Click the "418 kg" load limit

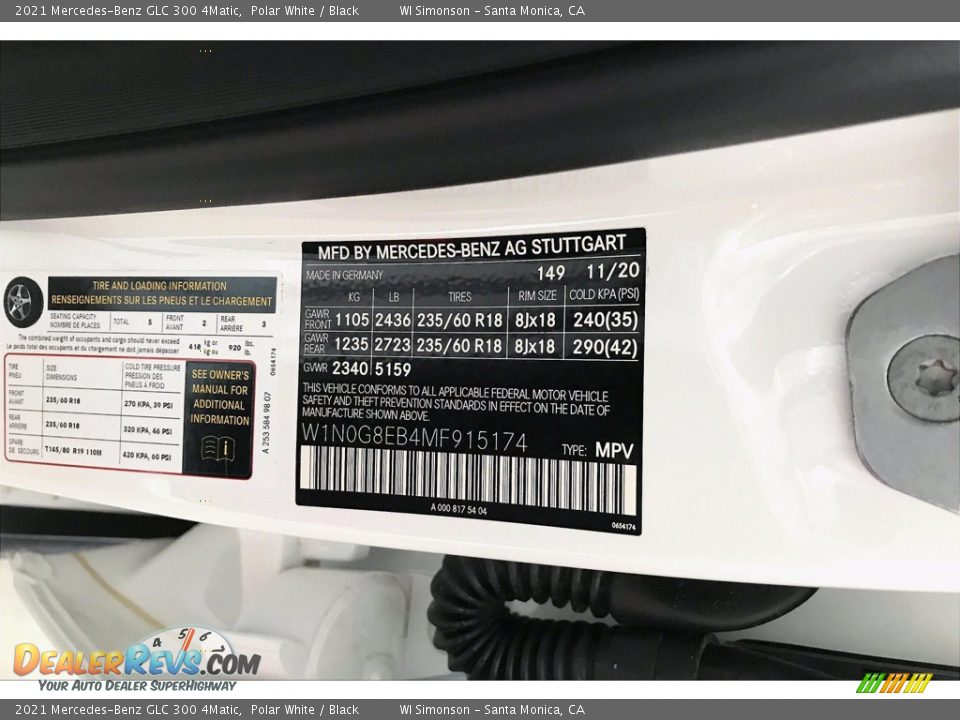tap(203, 347)
